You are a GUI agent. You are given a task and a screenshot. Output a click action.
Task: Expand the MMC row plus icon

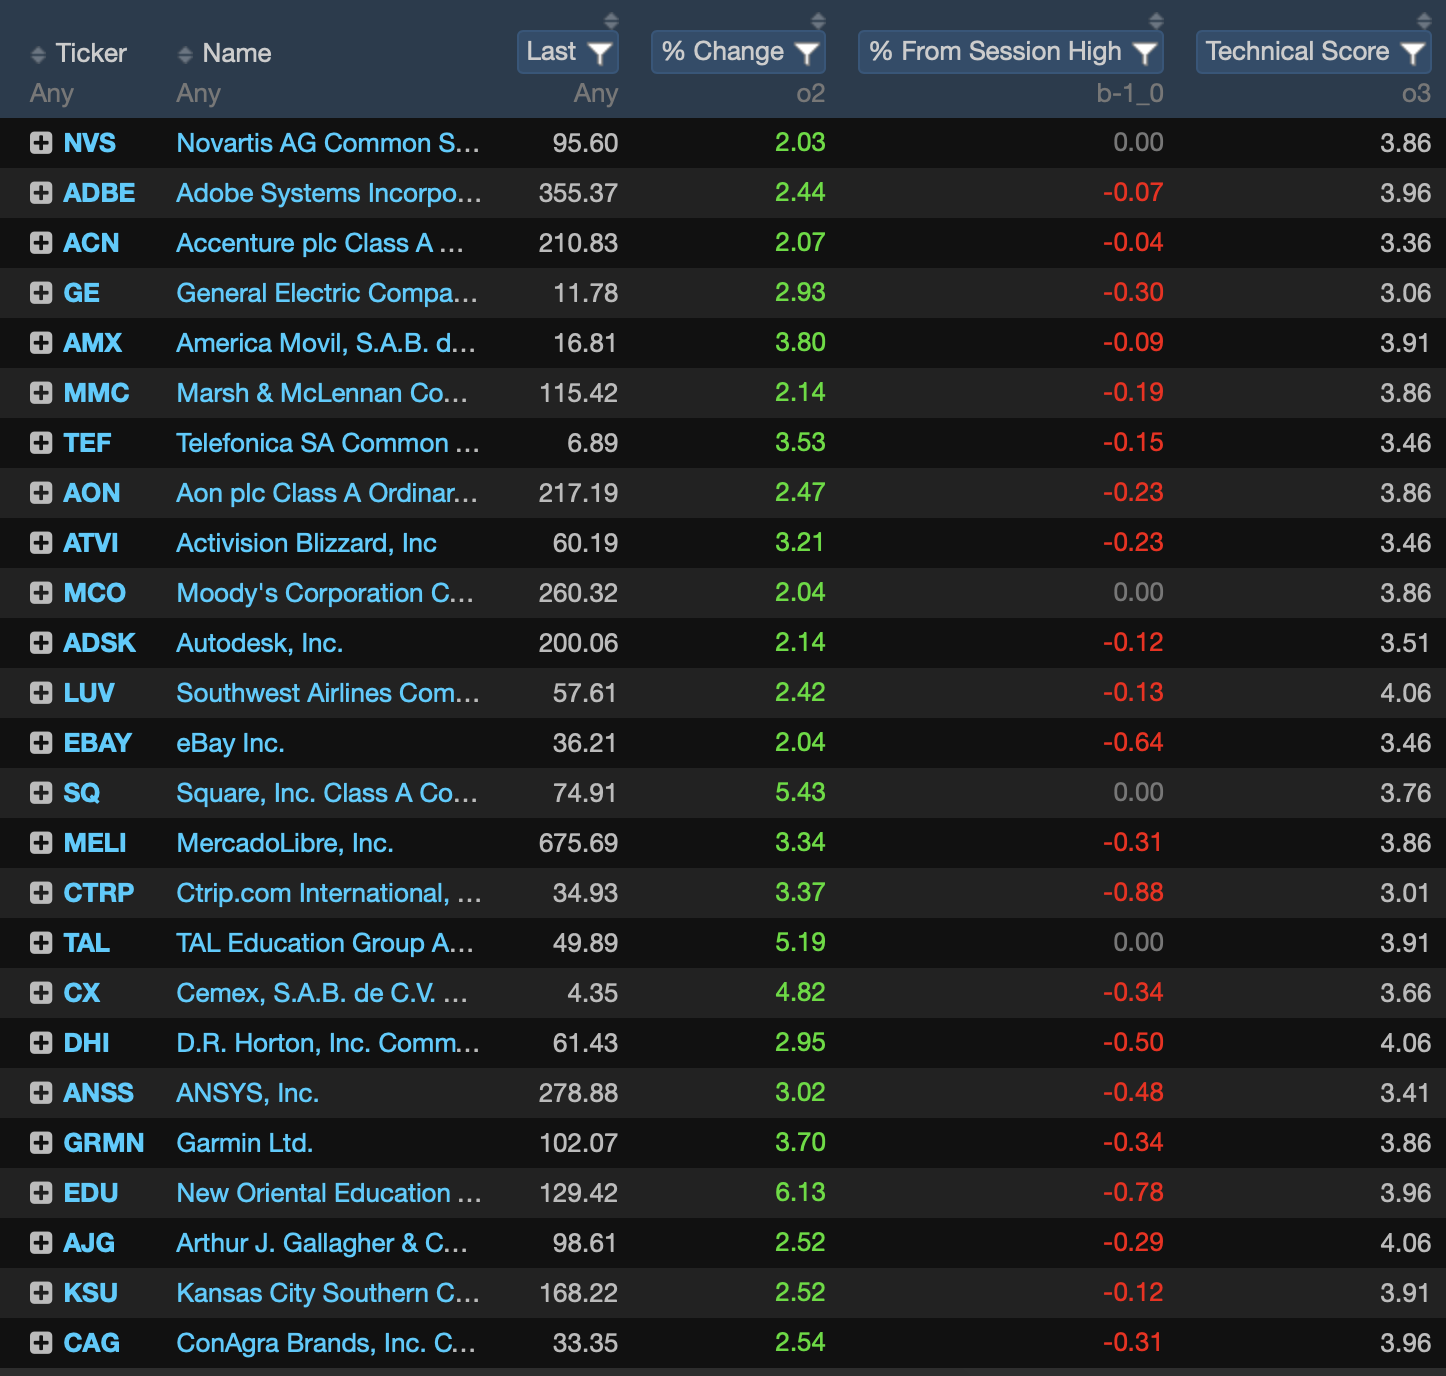coord(41,393)
